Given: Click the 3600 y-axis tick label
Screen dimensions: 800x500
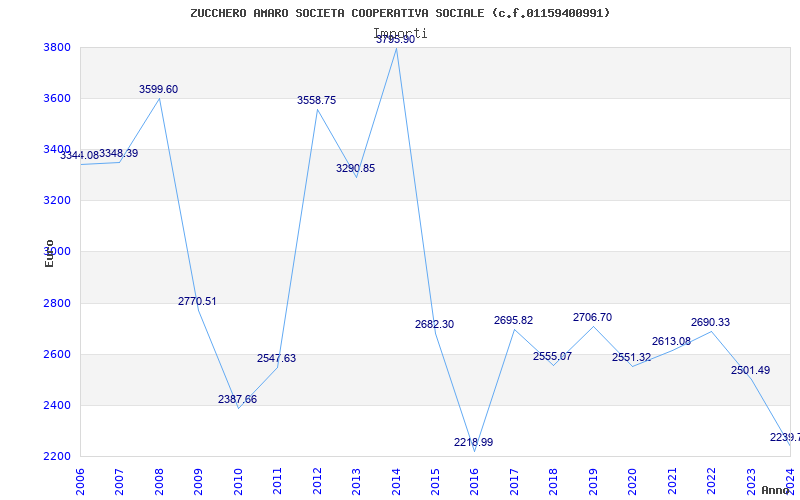Looking at the screenshot, I should click(57, 98).
